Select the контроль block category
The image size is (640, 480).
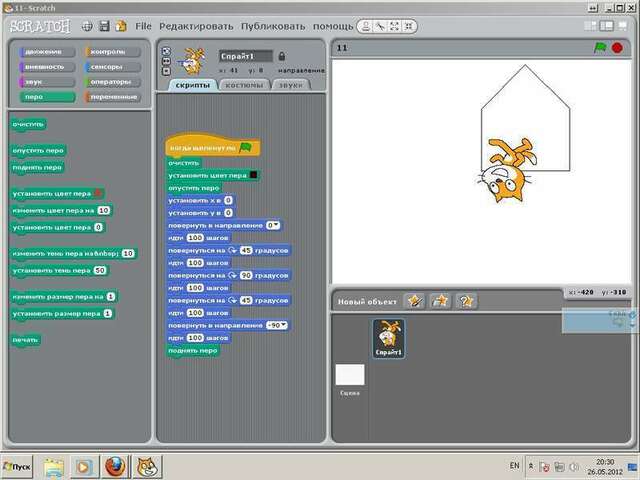click(113, 52)
